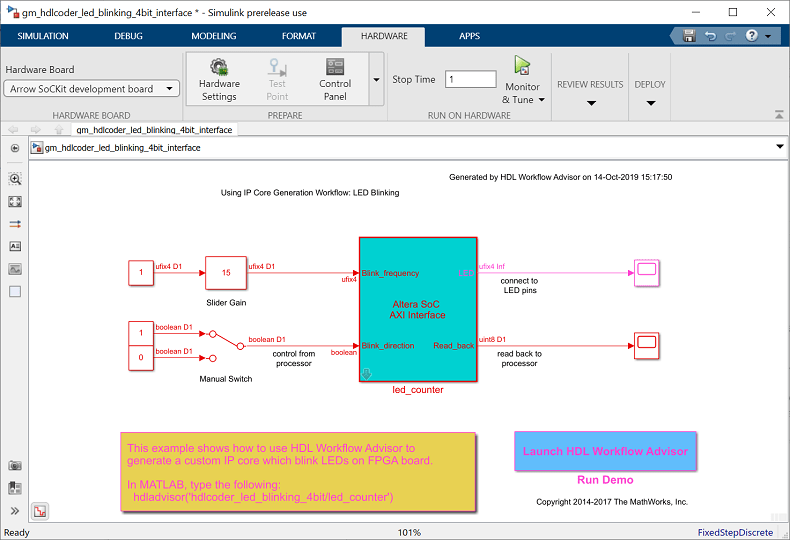The width and height of the screenshot is (790, 540).
Task: Expand the Deploy dropdown
Action: click(650, 103)
